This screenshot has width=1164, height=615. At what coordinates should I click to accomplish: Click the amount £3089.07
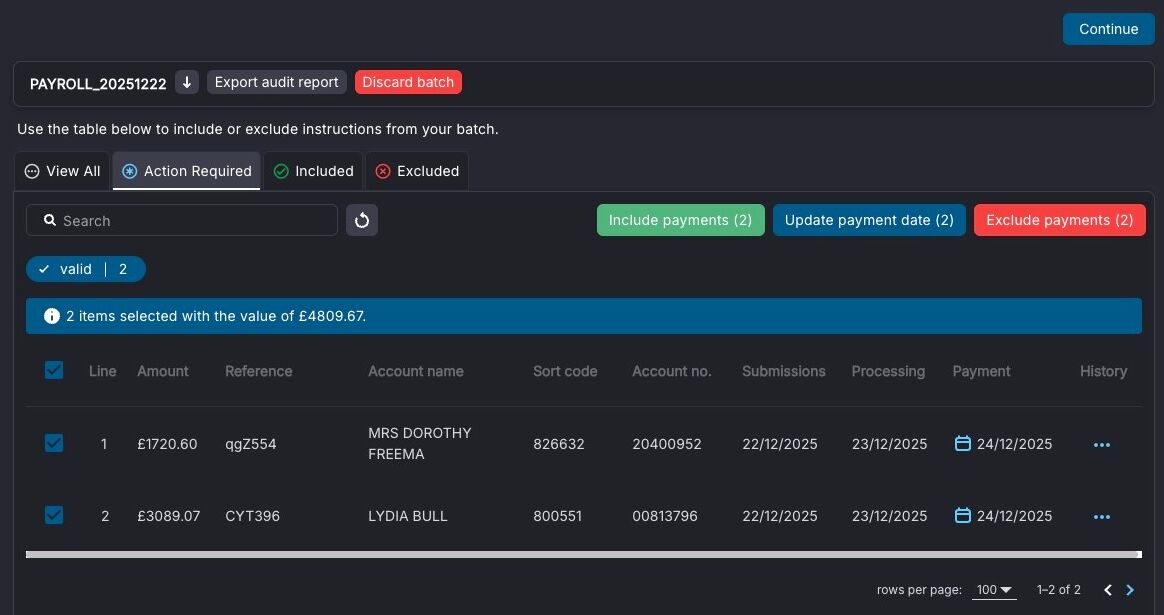pyautogui.click(x=169, y=516)
